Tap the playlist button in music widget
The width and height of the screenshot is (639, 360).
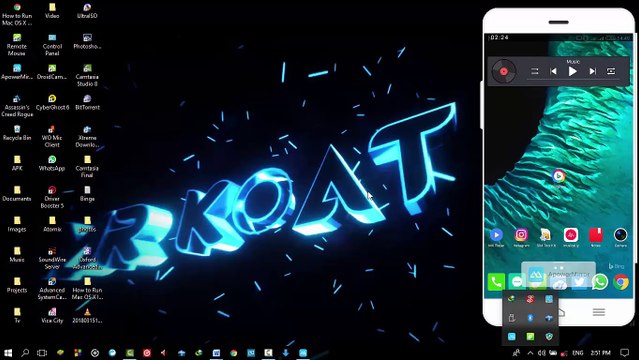coord(535,71)
